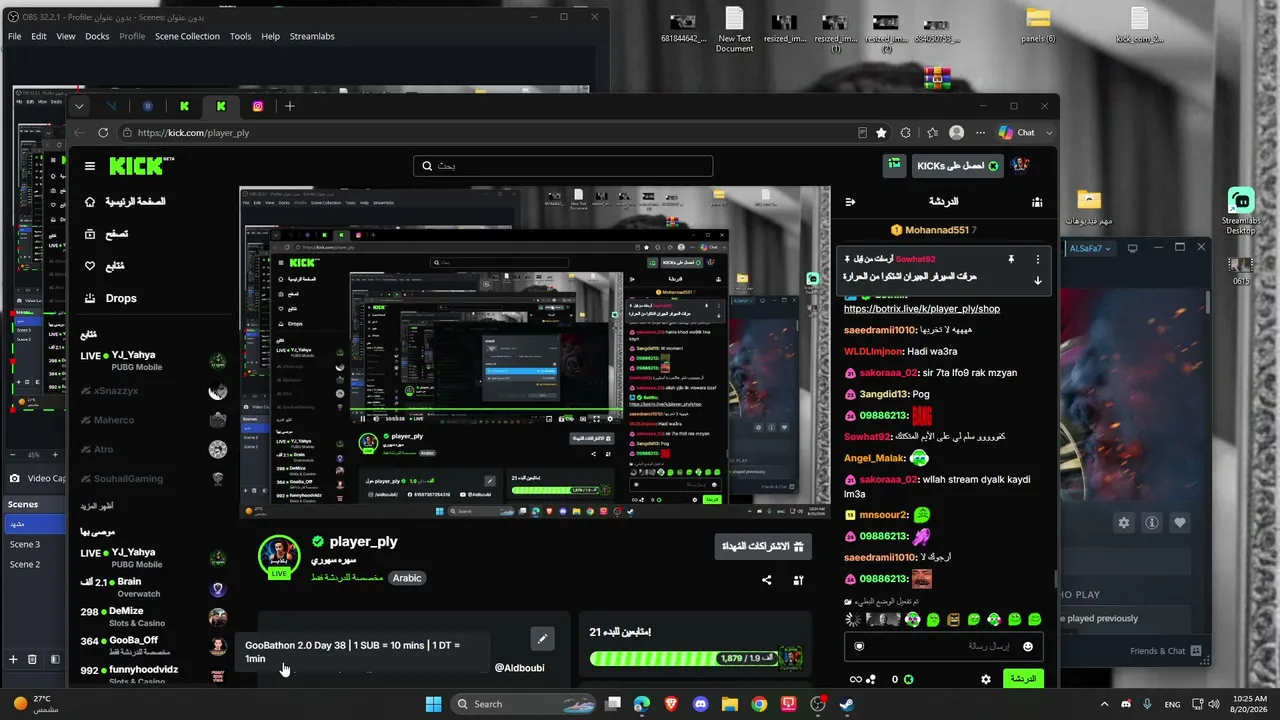This screenshot has width=1280, height=720.
Task: Launch Discord from the taskbar
Action: tap(700, 704)
